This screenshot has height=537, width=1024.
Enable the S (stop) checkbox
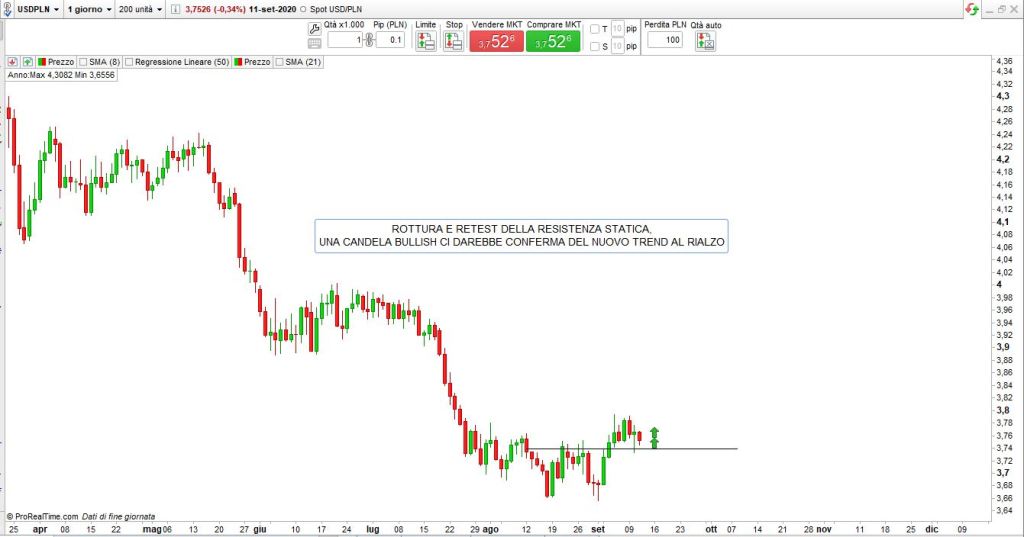(595, 46)
